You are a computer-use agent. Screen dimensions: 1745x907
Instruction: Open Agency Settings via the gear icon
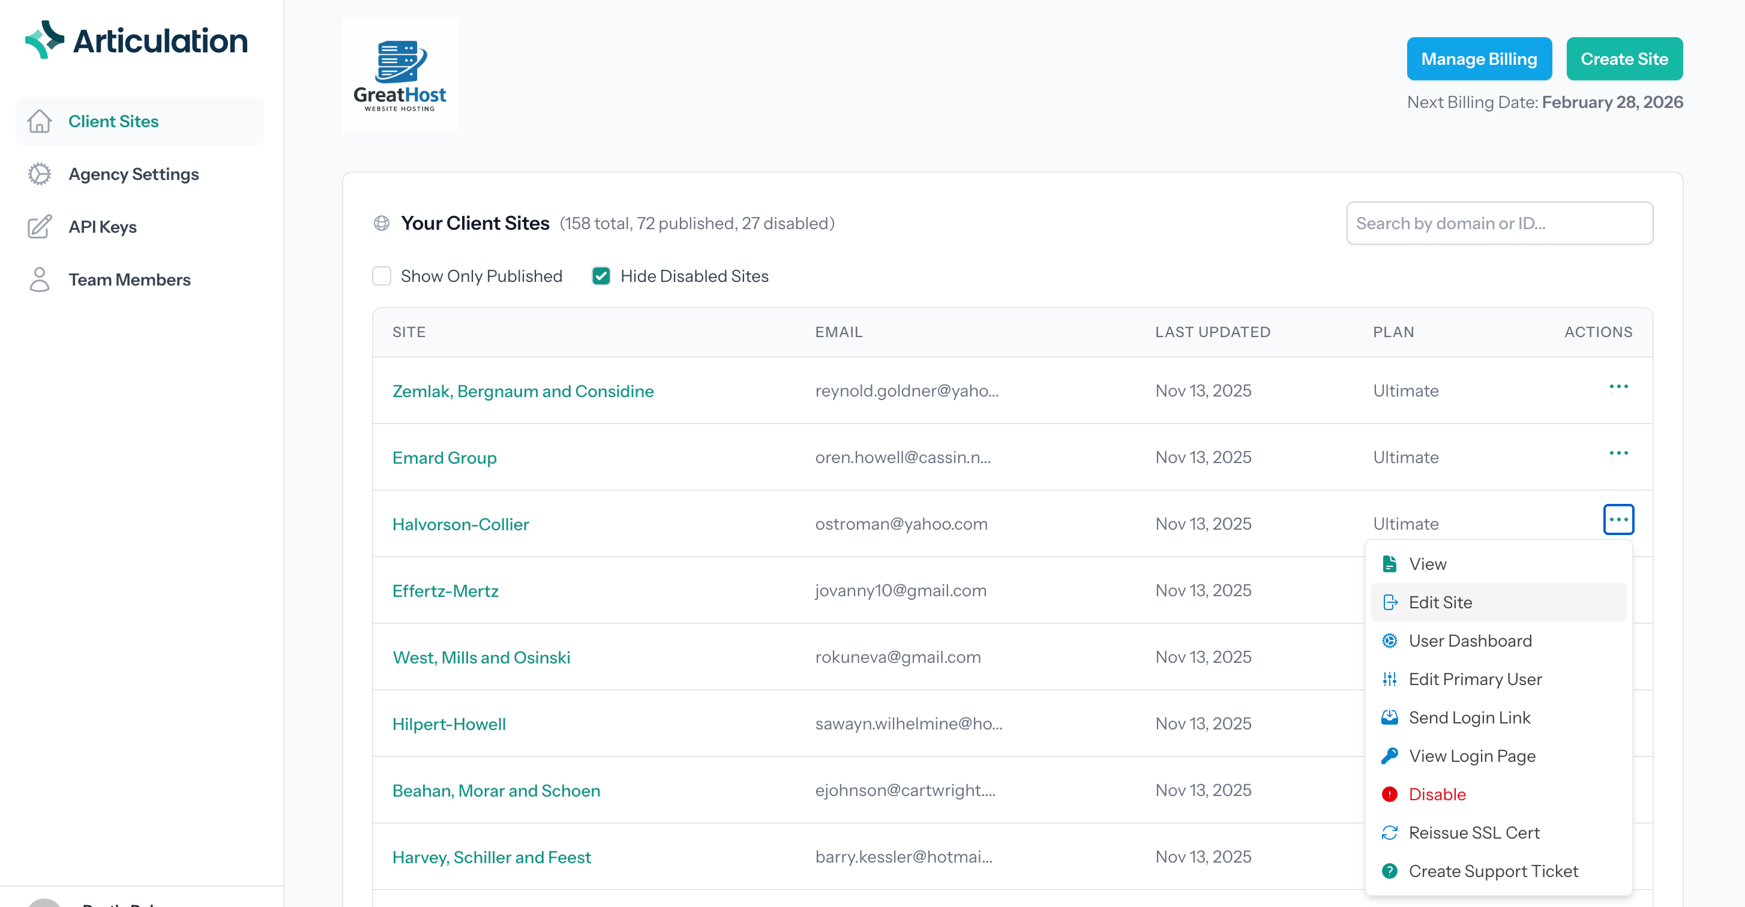click(x=40, y=173)
